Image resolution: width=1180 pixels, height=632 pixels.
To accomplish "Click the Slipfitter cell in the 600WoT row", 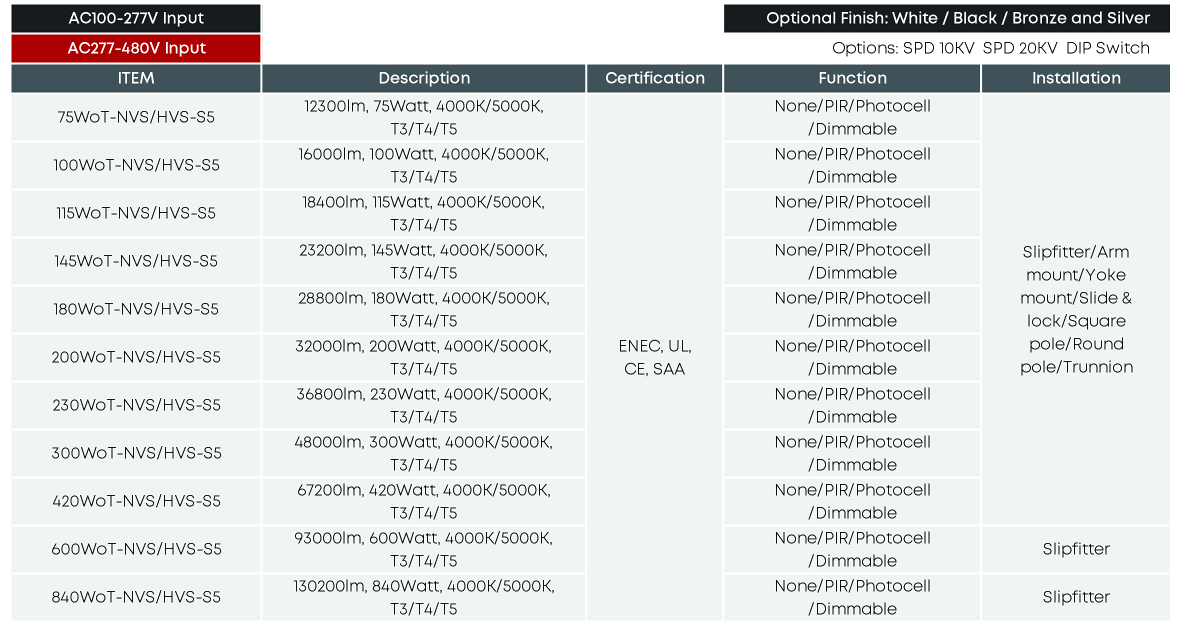I will point(1076,549).
